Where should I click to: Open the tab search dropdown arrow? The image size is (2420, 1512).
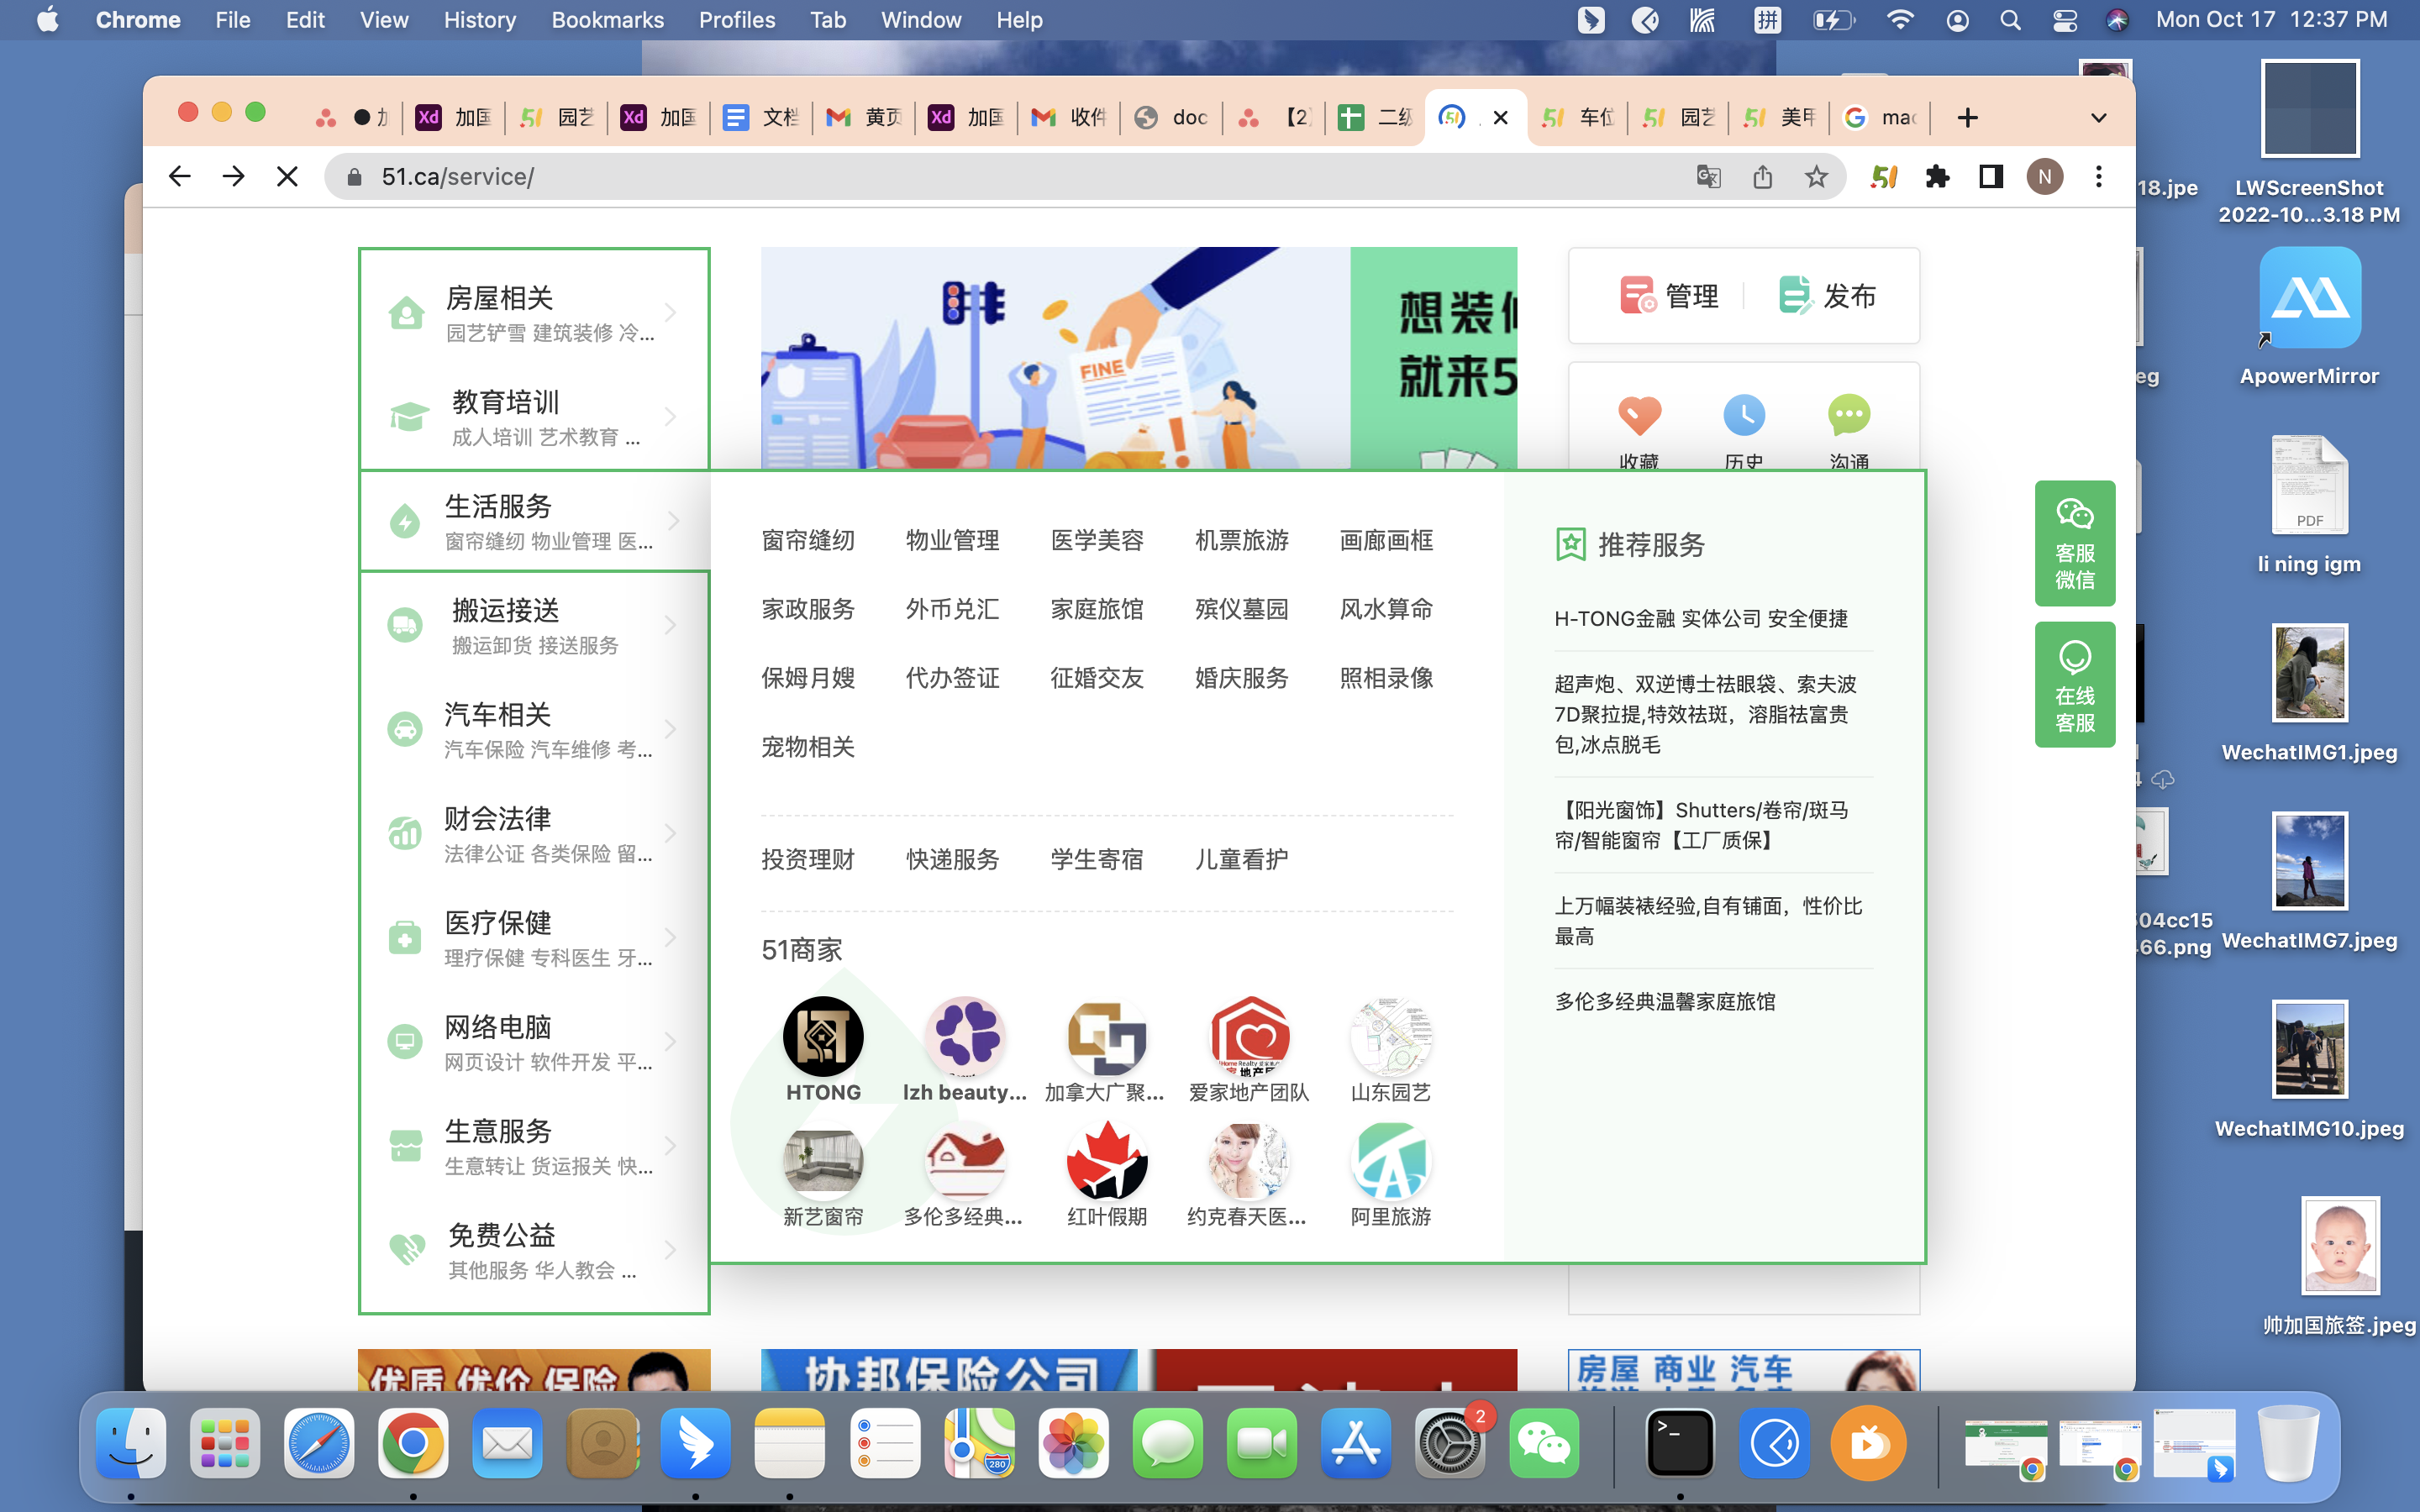(x=2098, y=118)
